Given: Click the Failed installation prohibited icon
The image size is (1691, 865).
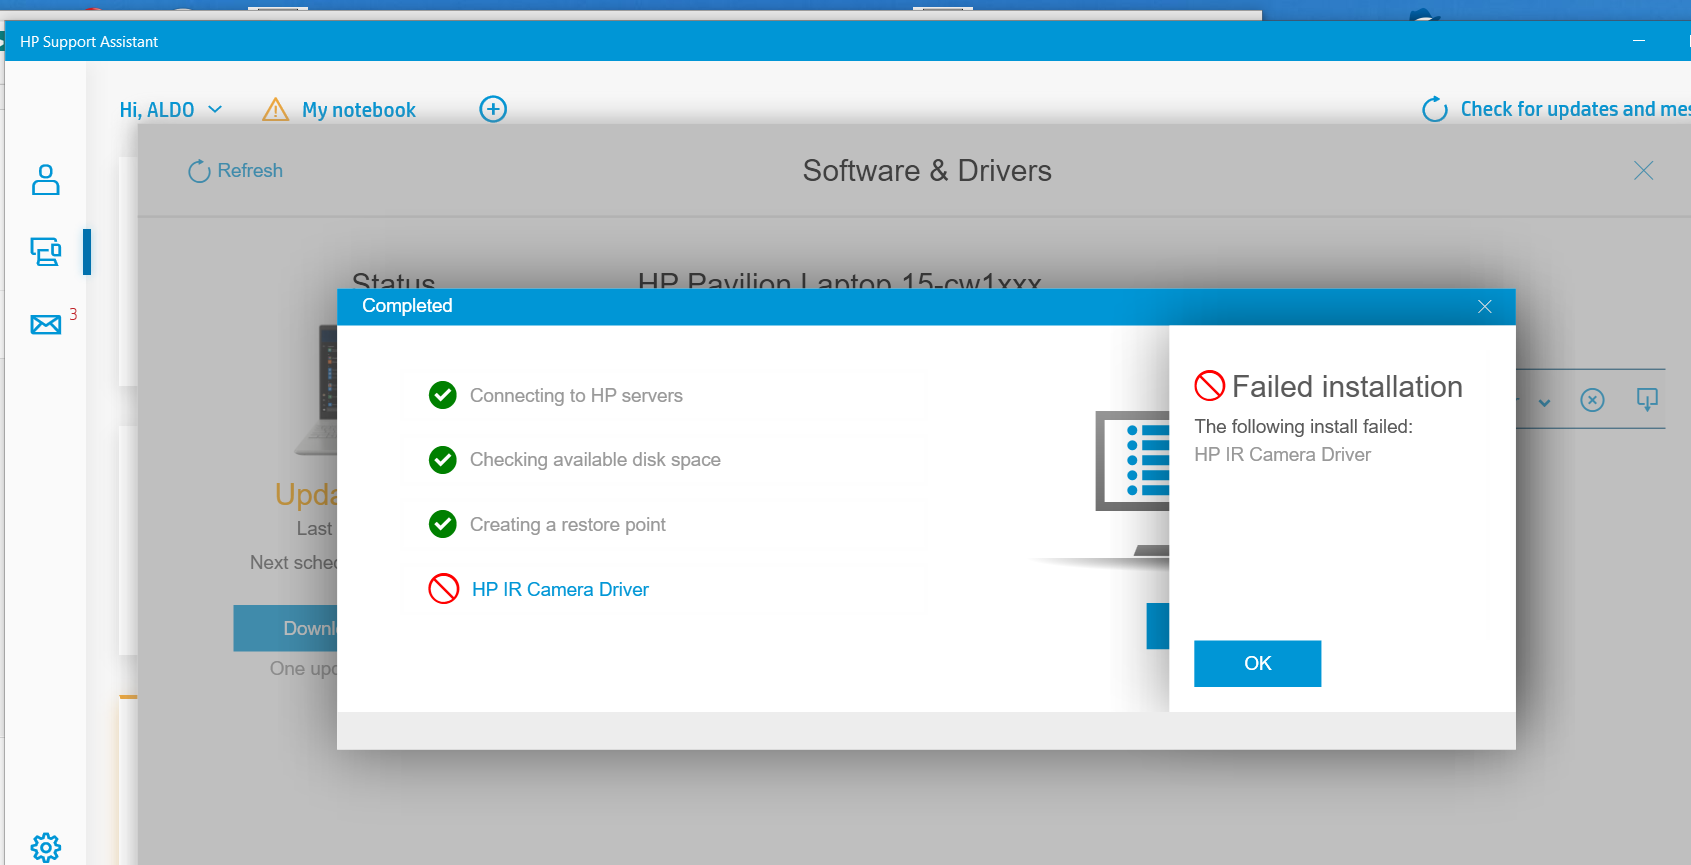Looking at the screenshot, I should [1210, 386].
